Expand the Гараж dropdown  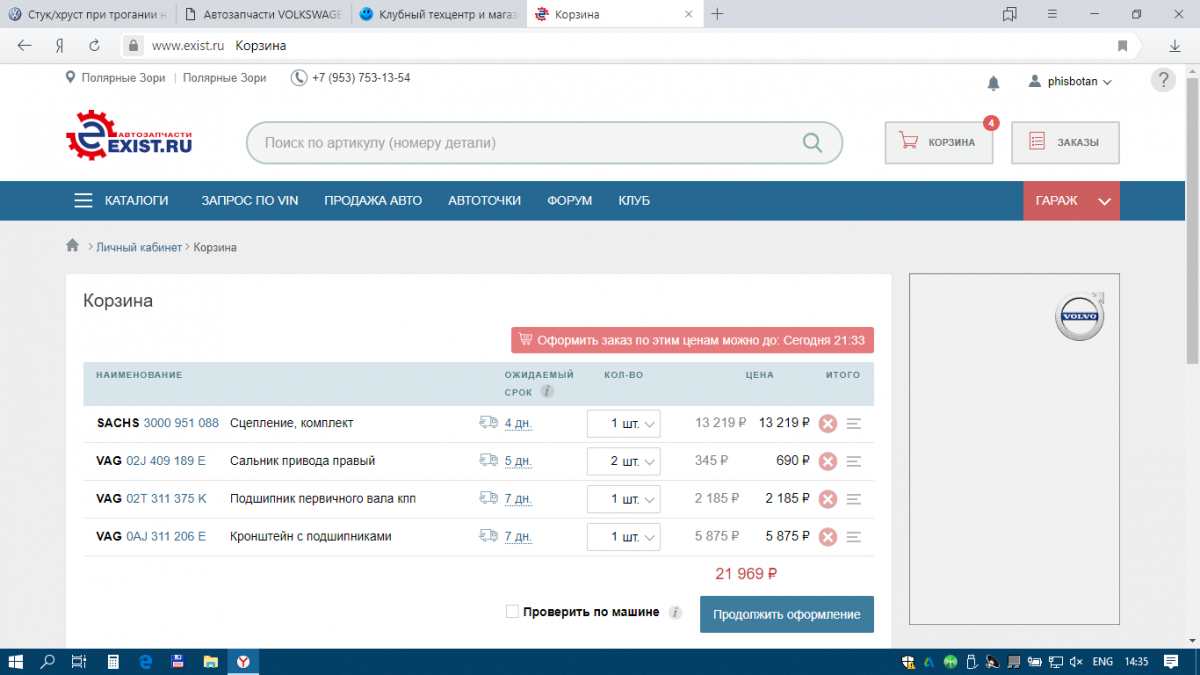[x=1072, y=200]
